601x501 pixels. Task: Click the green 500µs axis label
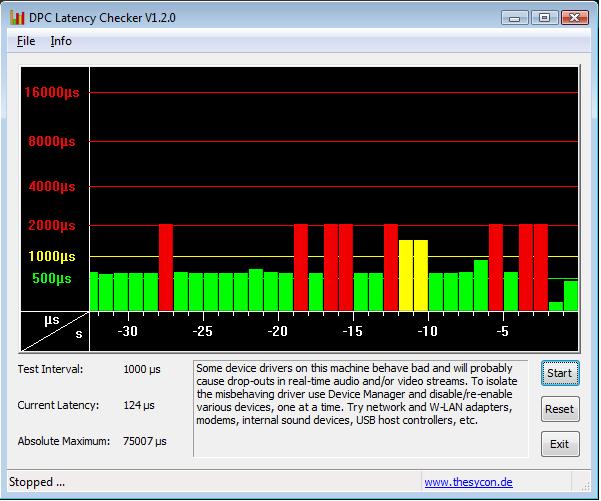point(52,278)
